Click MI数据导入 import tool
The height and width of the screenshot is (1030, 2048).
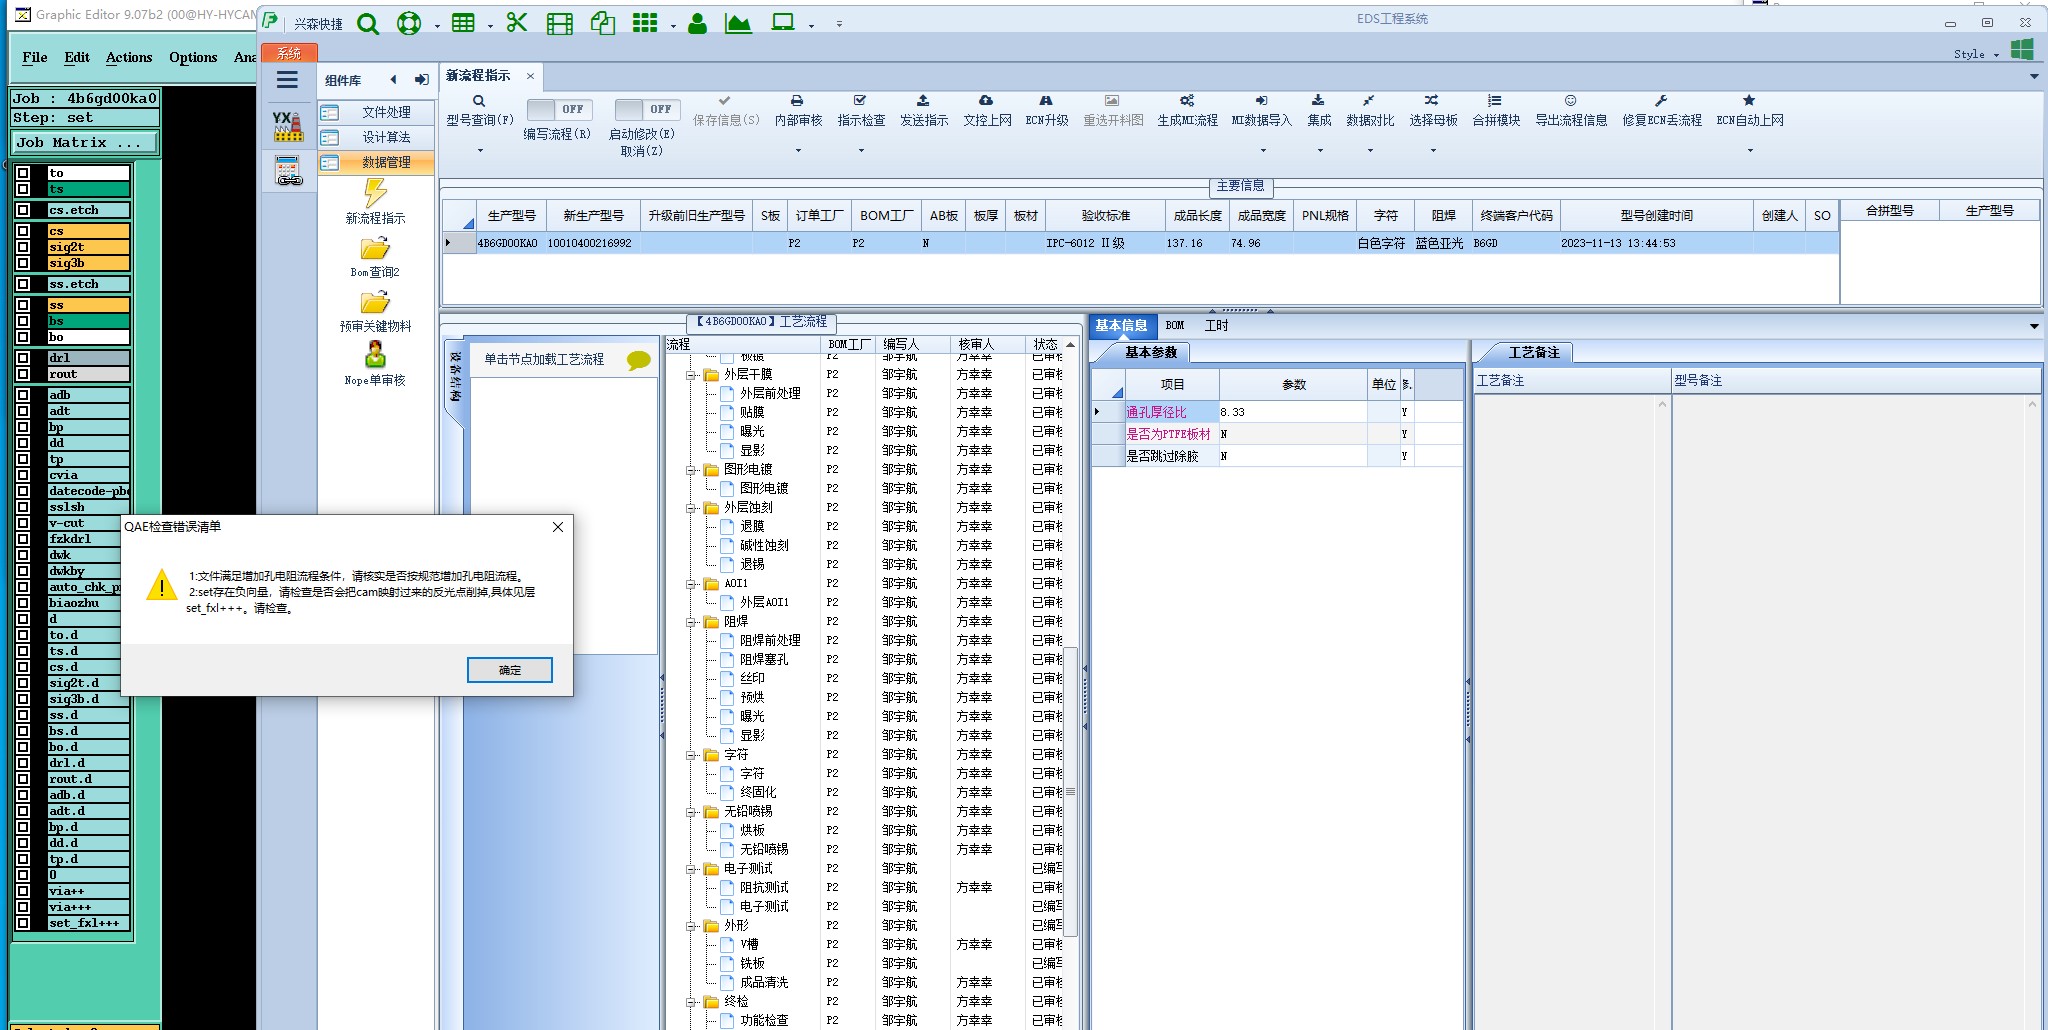pos(1262,111)
